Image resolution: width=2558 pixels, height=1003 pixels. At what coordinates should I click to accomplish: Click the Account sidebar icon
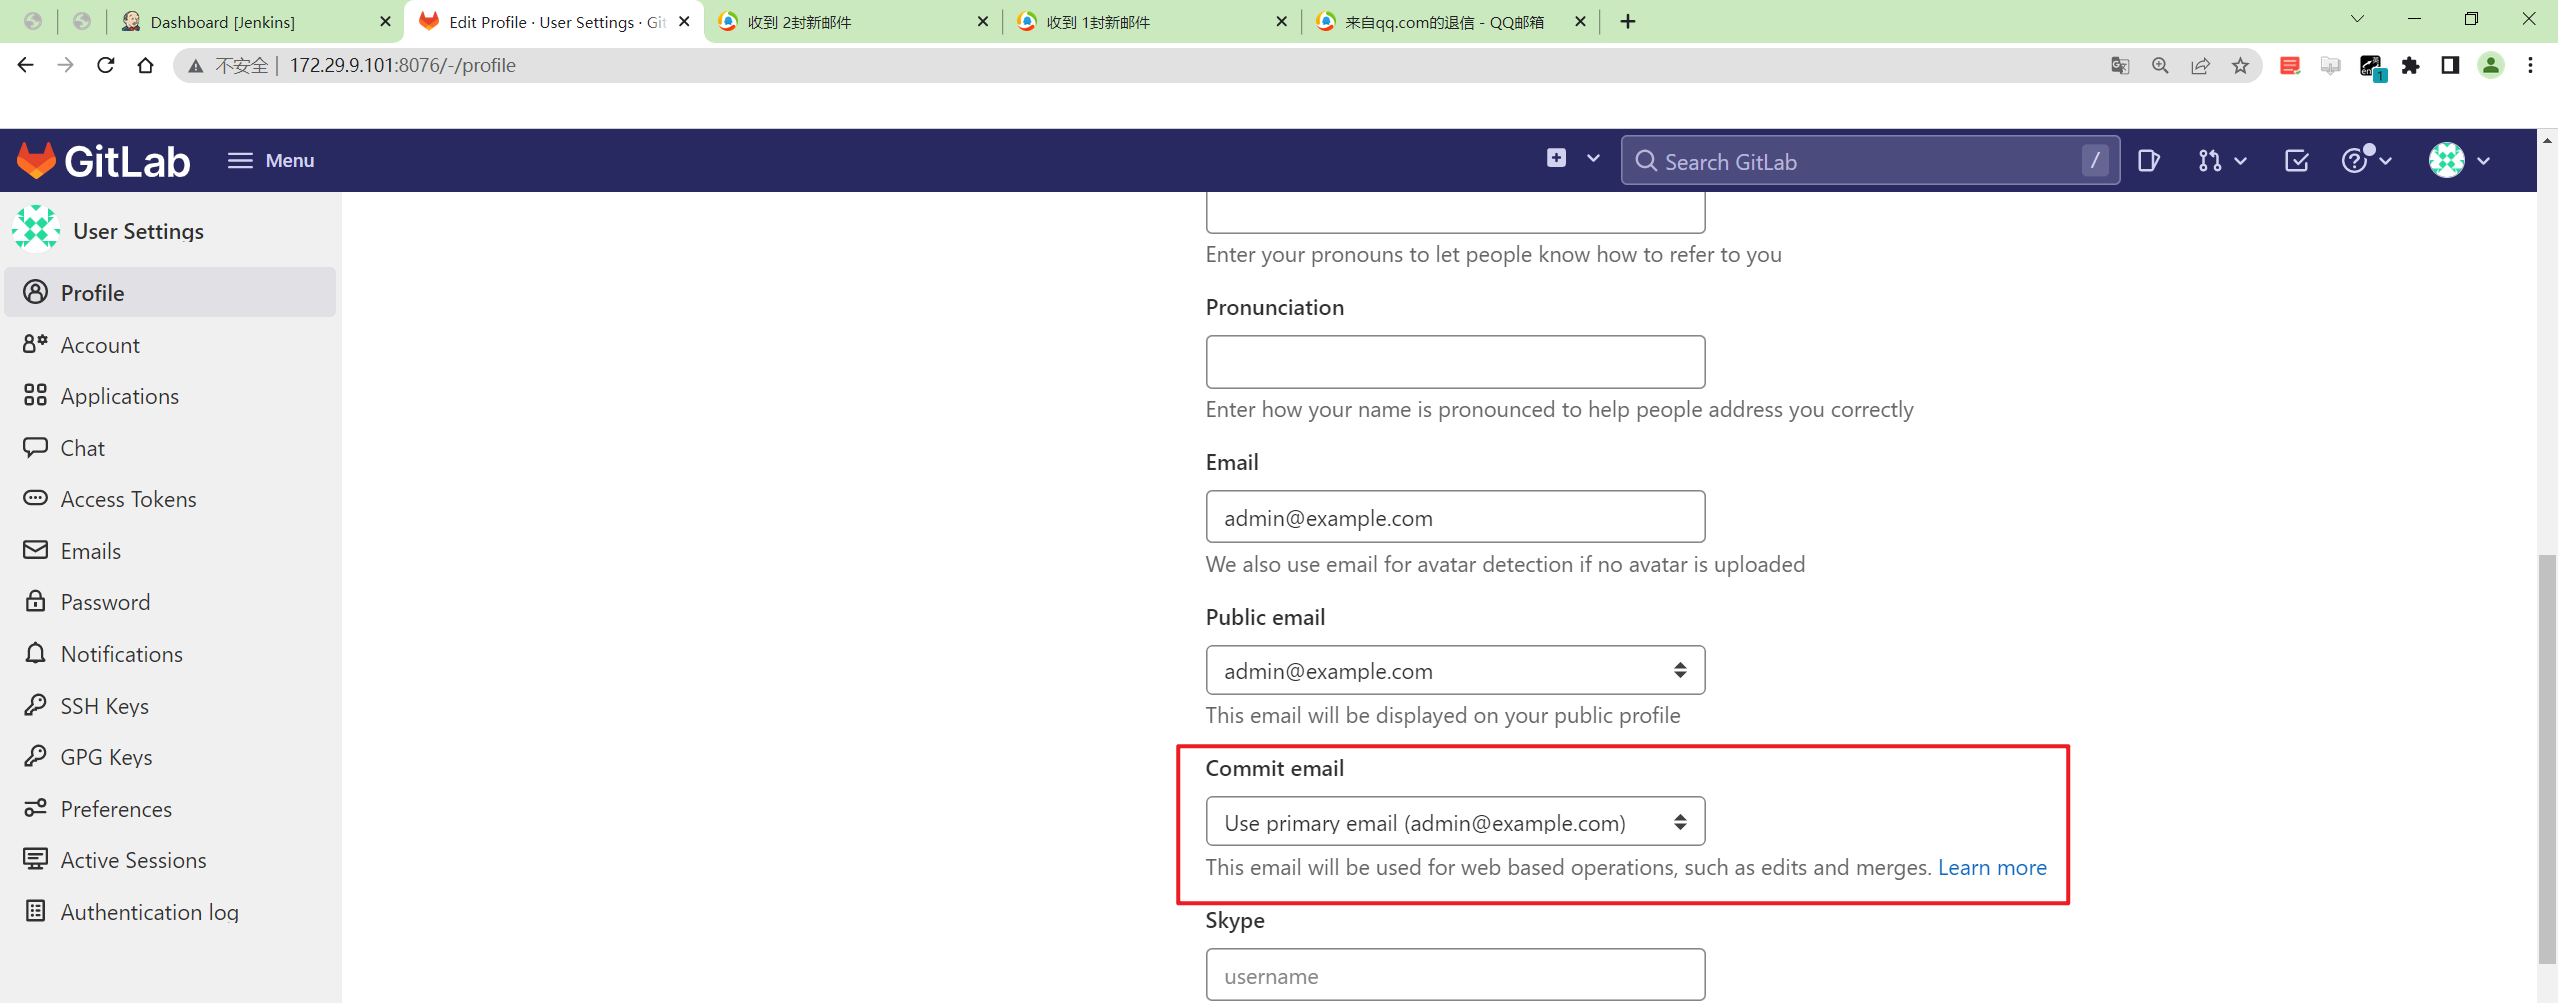35,344
